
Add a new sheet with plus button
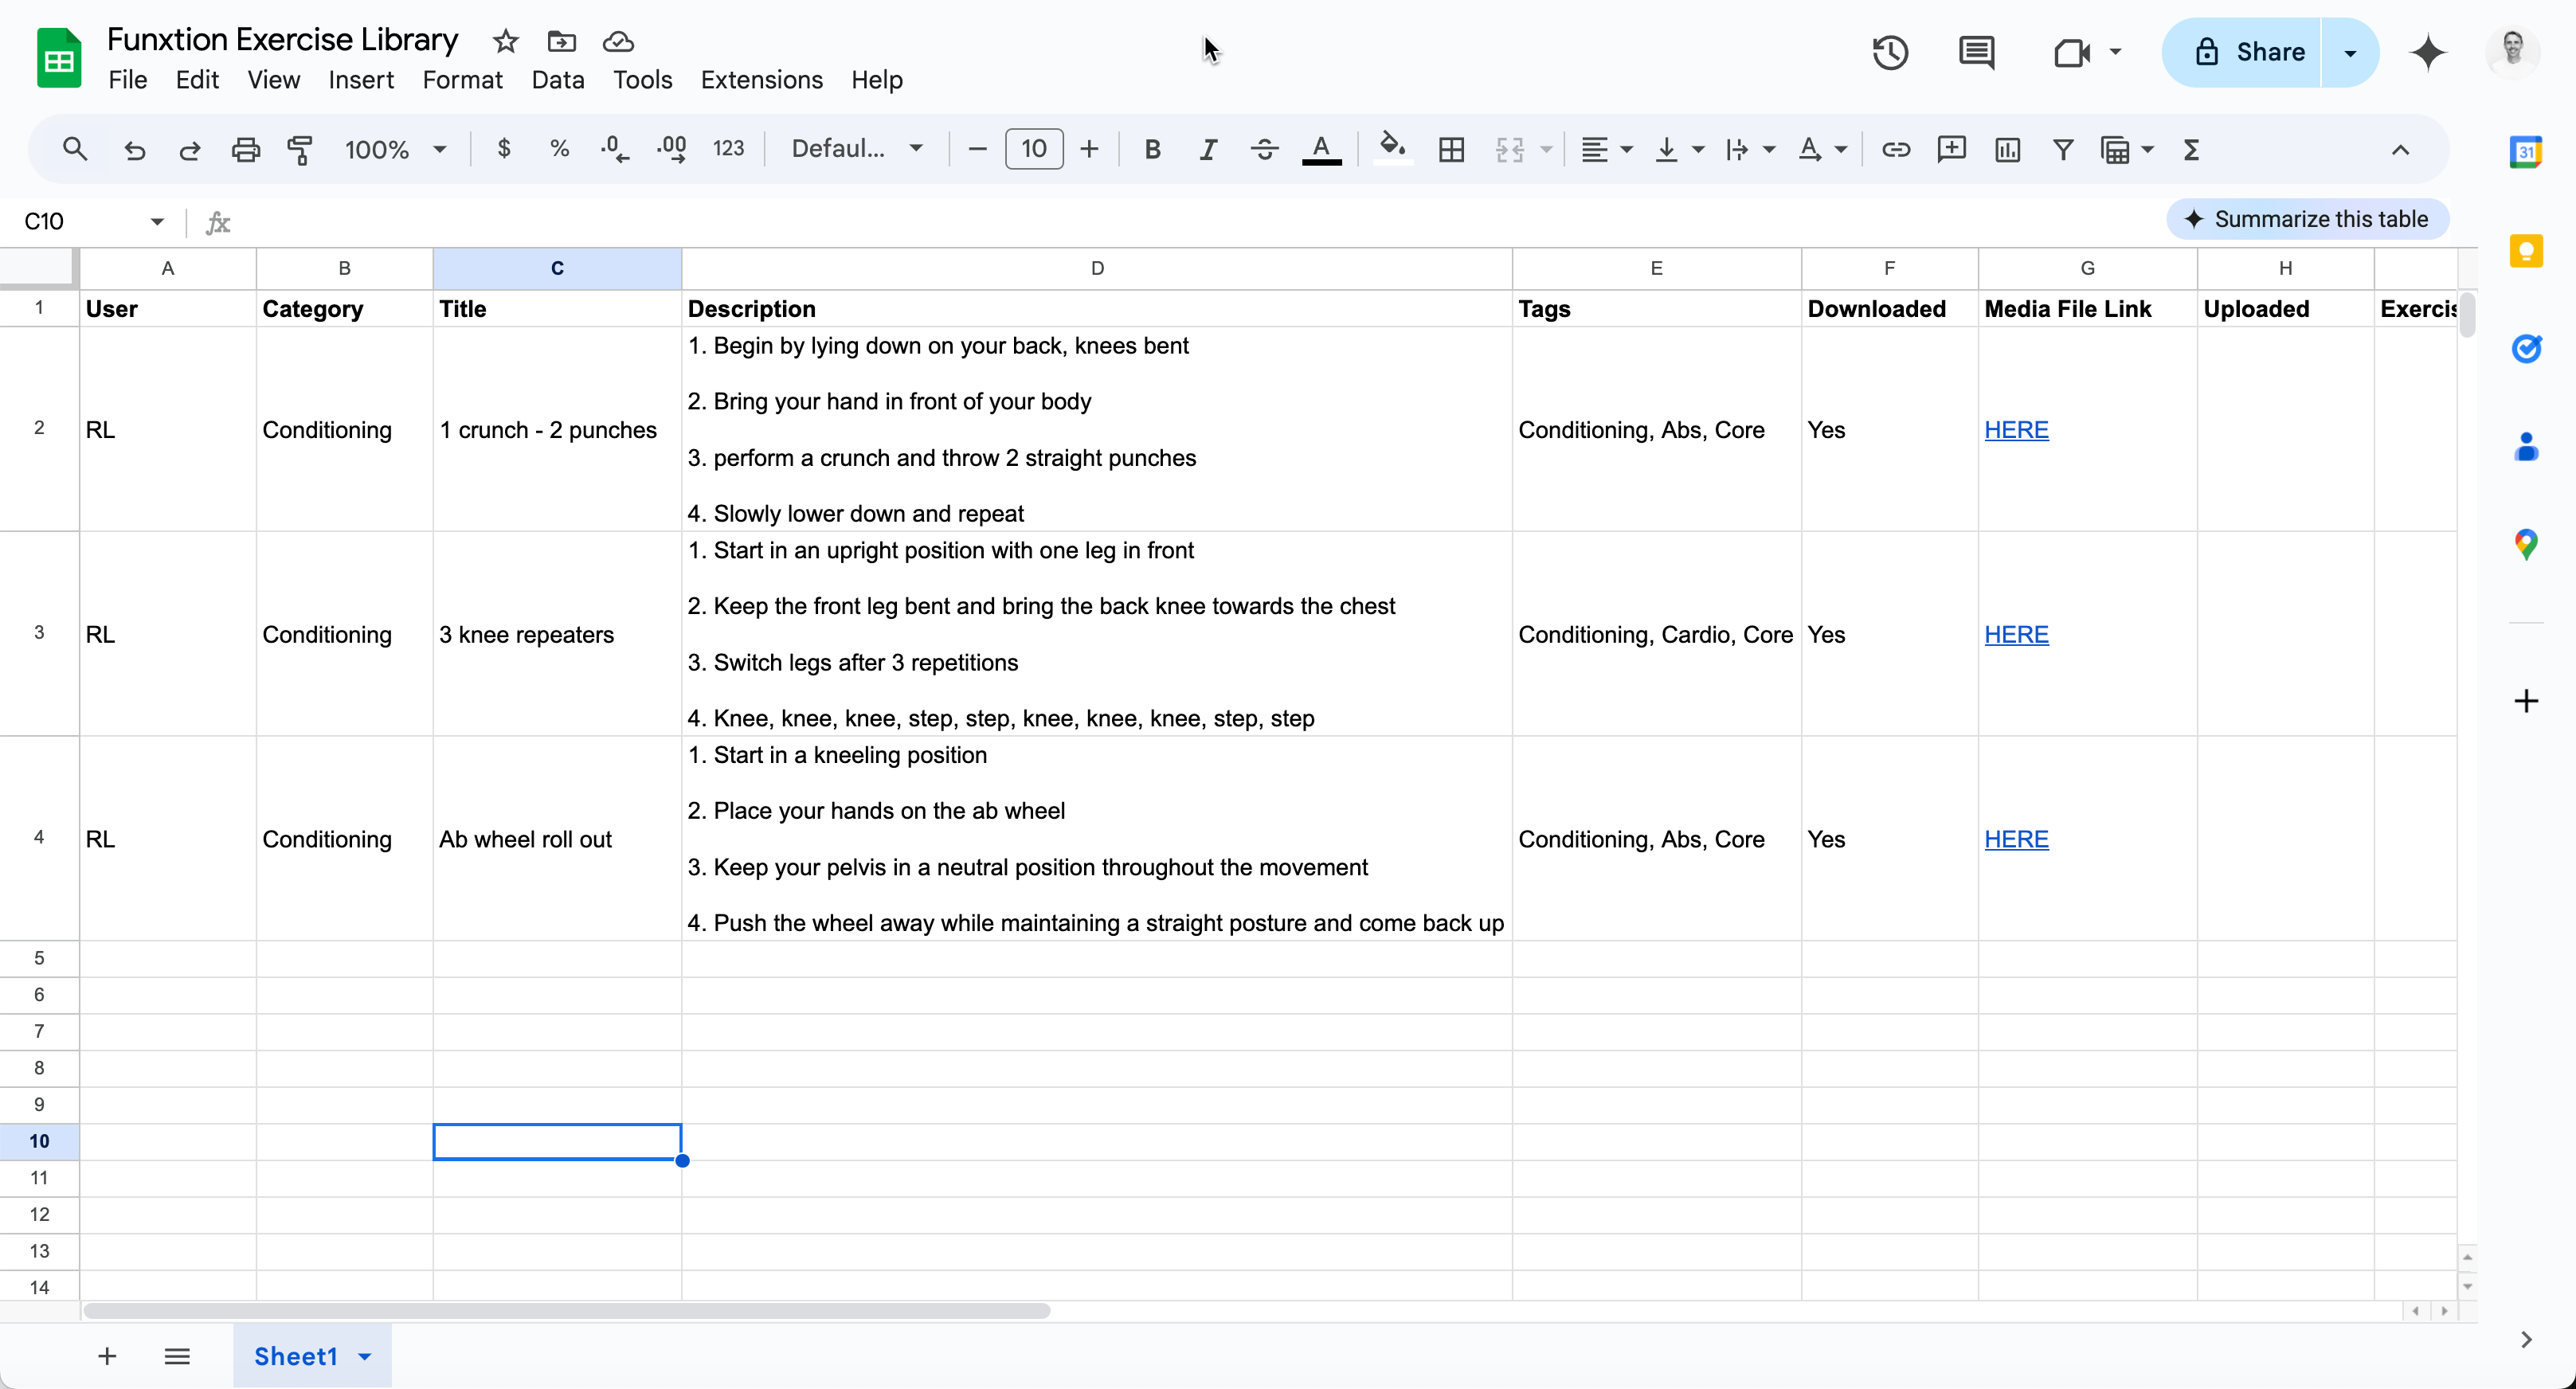pyautogui.click(x=107, y=1356)
